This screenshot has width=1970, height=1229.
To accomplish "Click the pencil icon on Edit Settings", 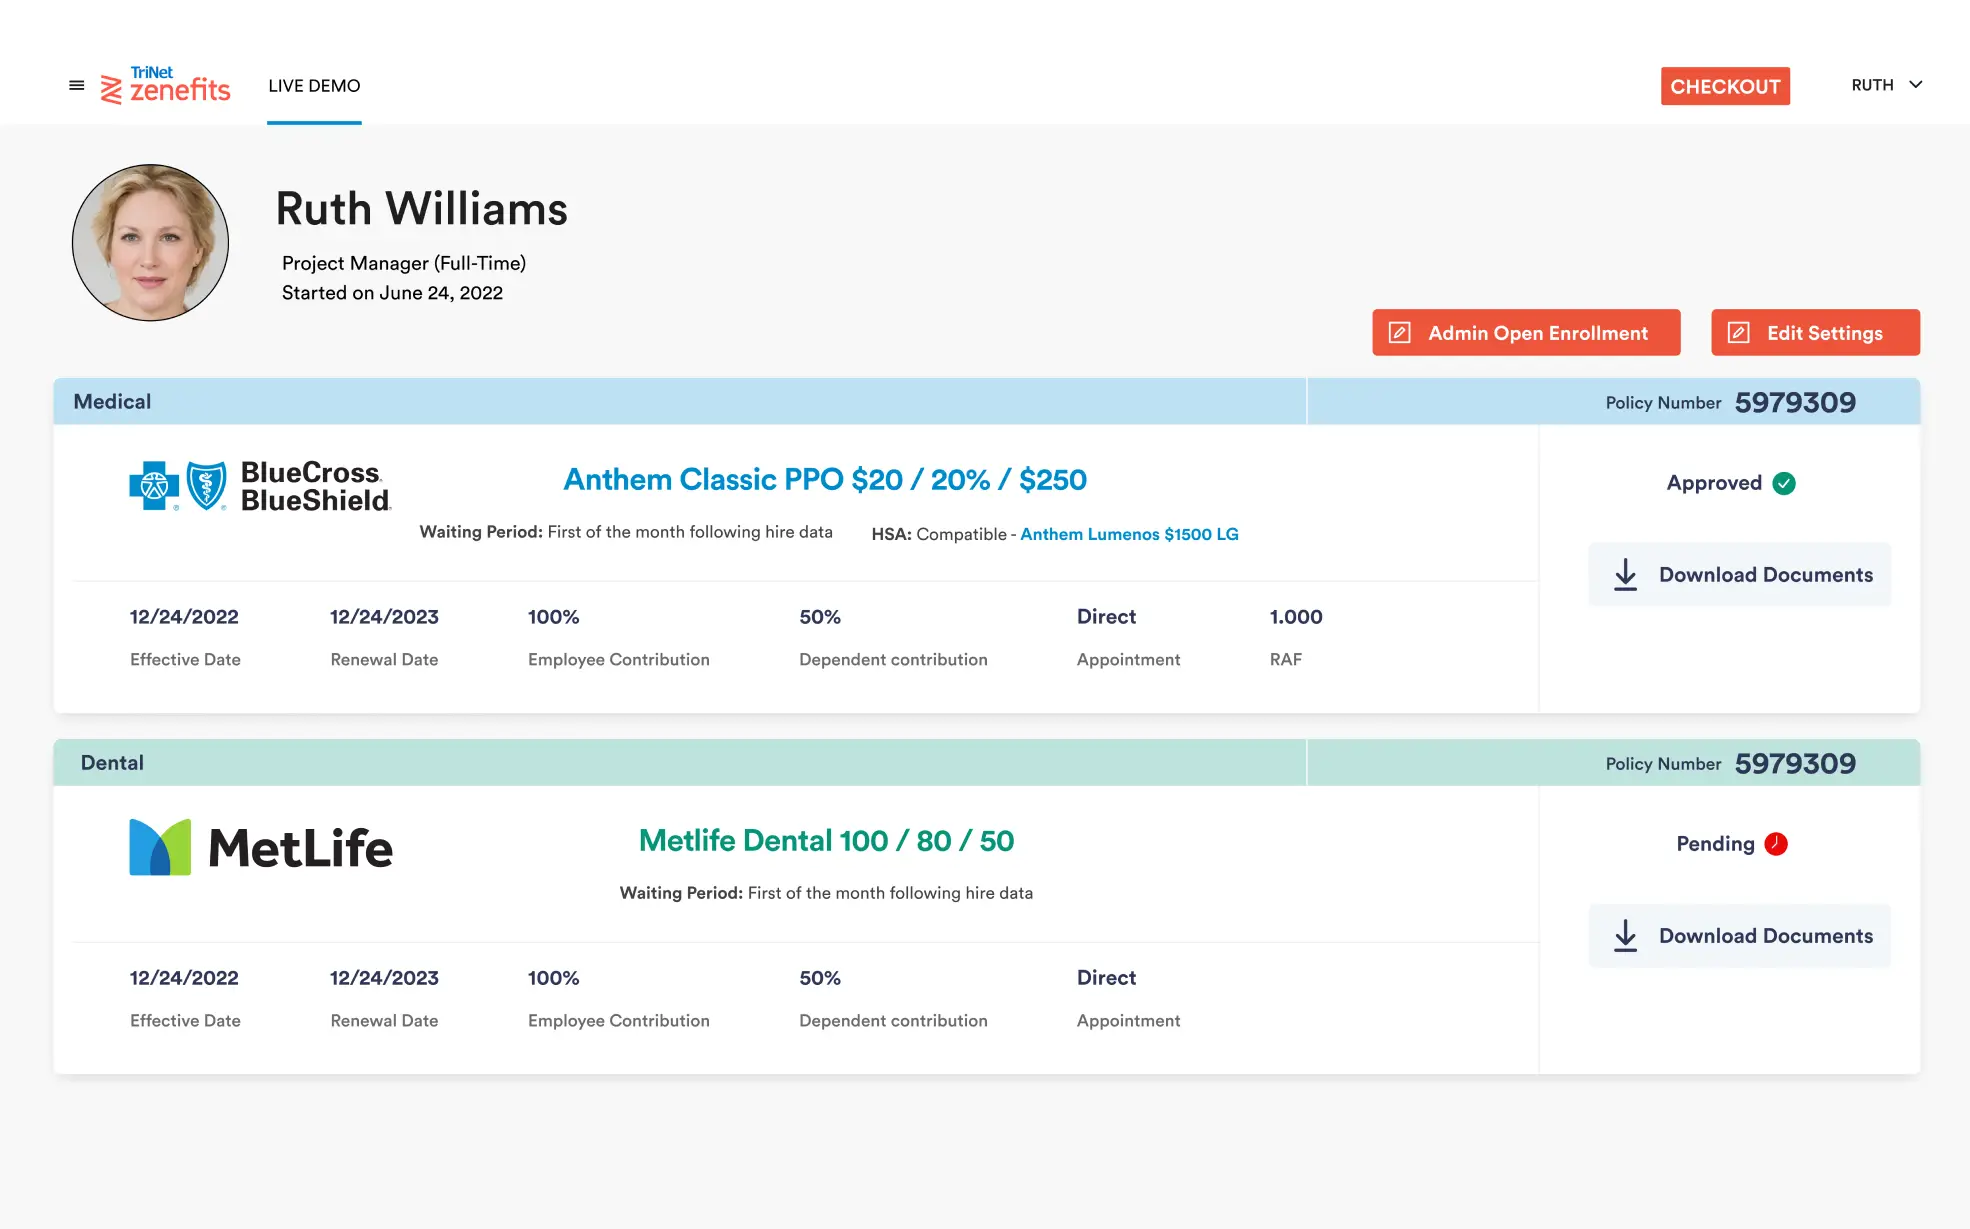I will tap(1740, 332).
